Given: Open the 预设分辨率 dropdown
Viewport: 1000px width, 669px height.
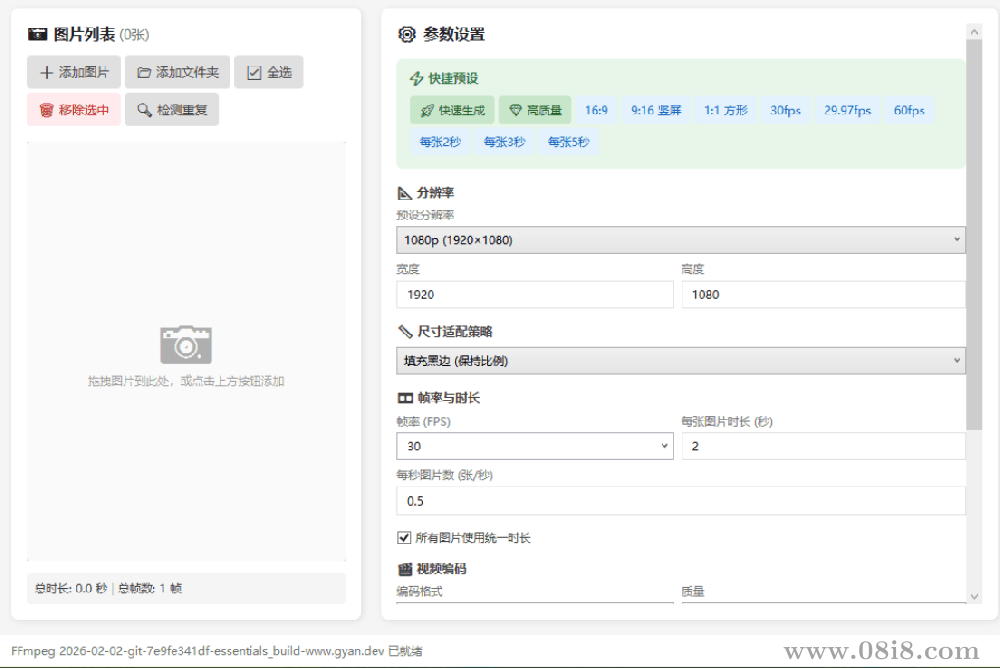Looking at the screenshot, I should 681,240.
